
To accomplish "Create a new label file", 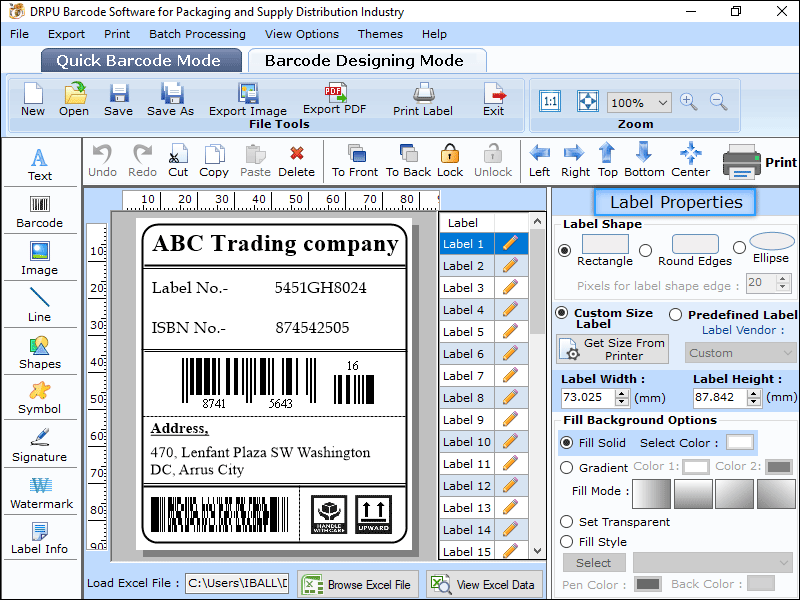I will tap(33, 99).
